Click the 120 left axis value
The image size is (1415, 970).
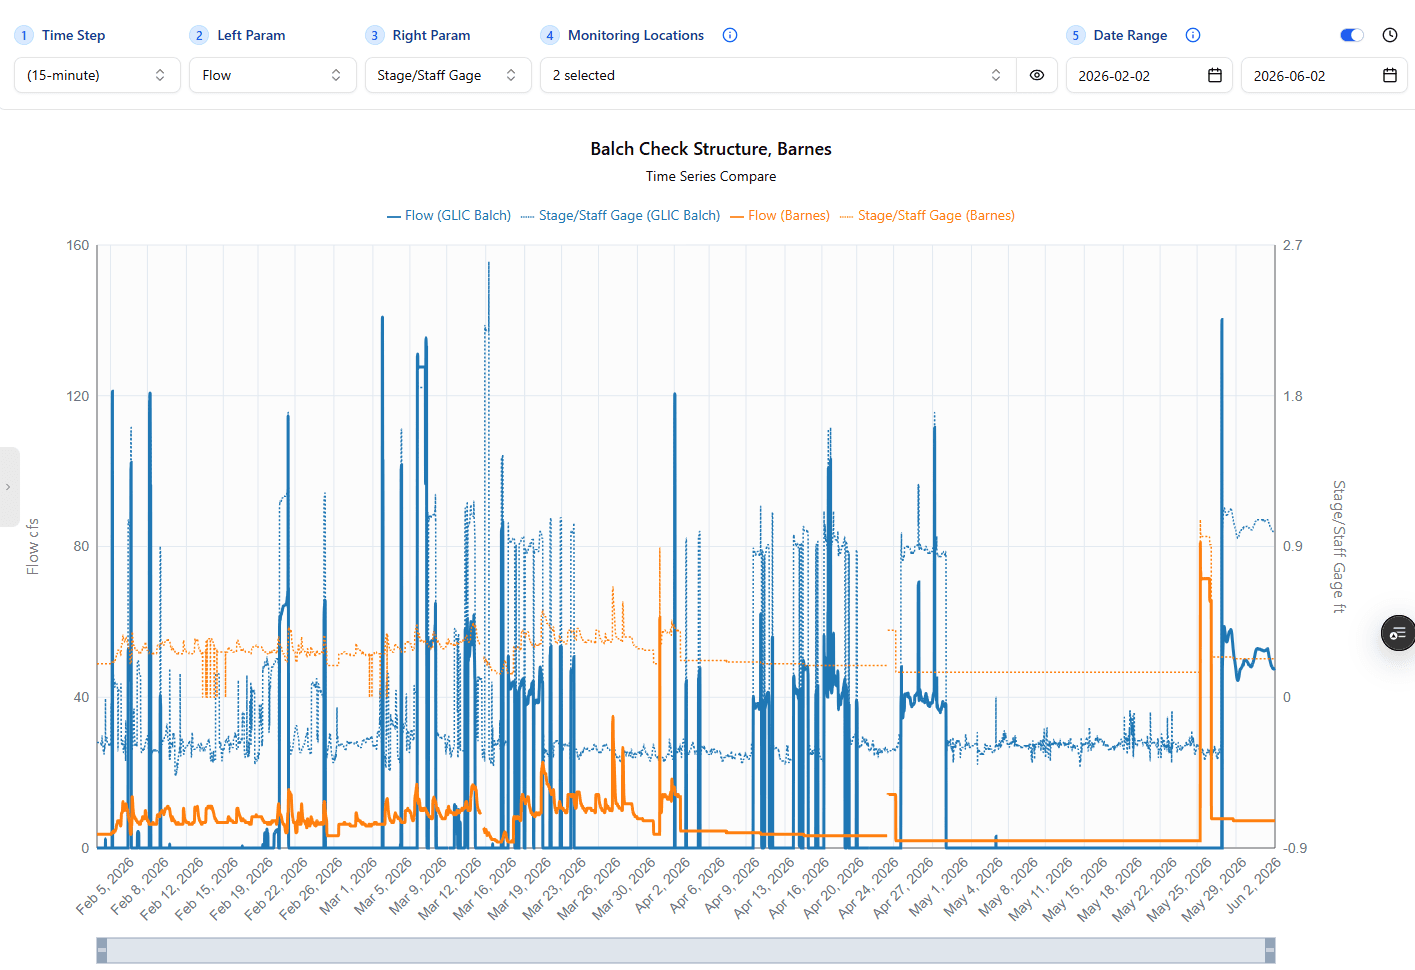click(78, 396)
